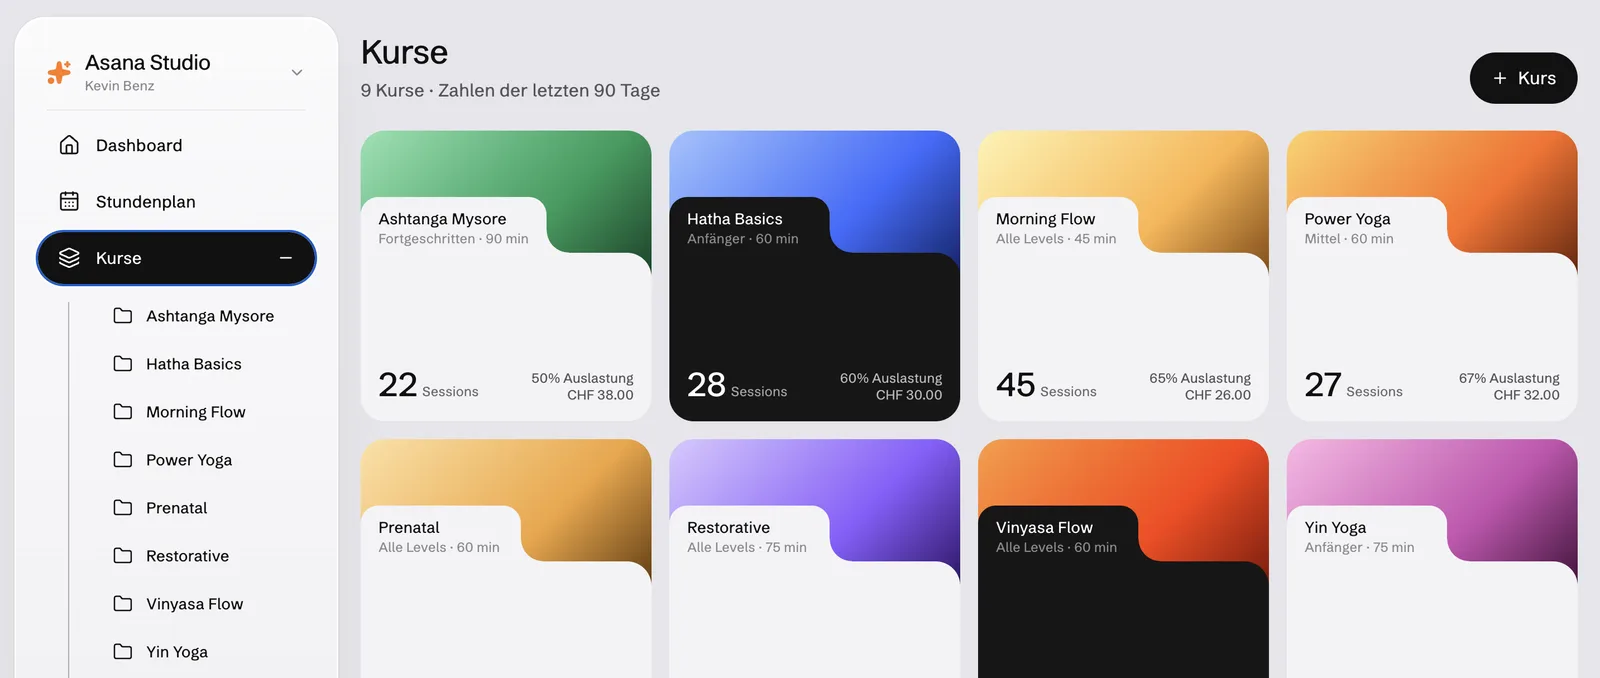Viewport: 1600px width, 678px height.
Task: Open the Yin Yoga course card
Action: (x=1432, y=559)
